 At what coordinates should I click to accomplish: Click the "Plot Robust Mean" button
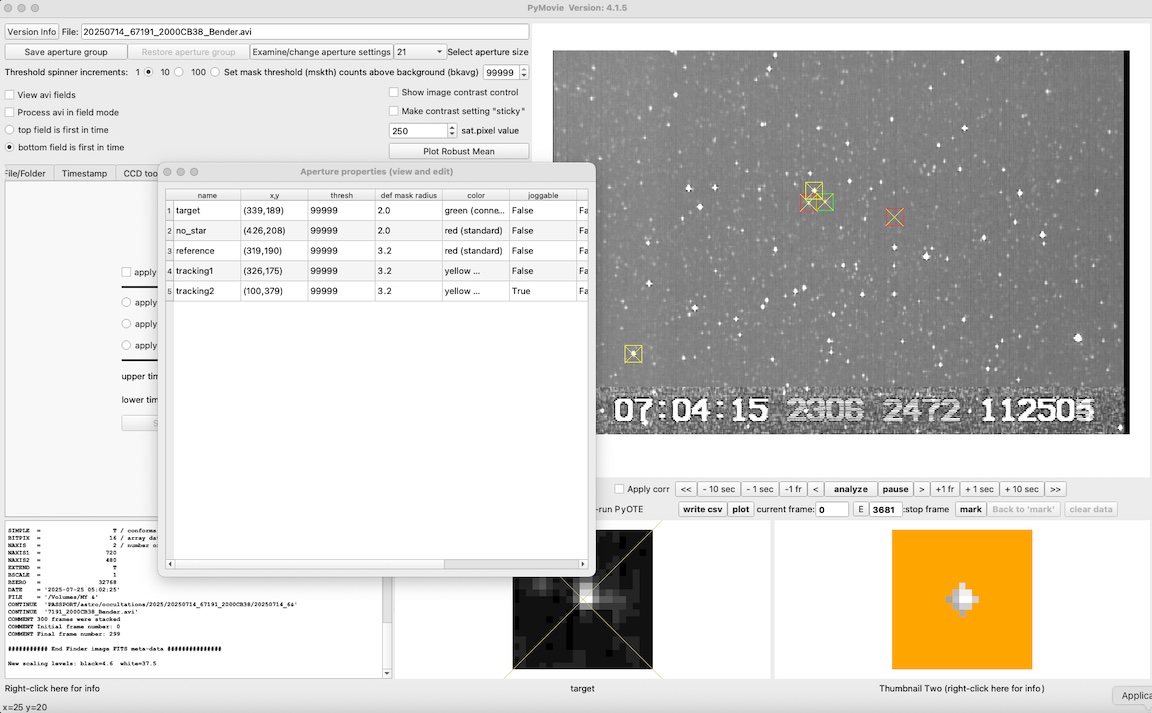coord(458,151)
